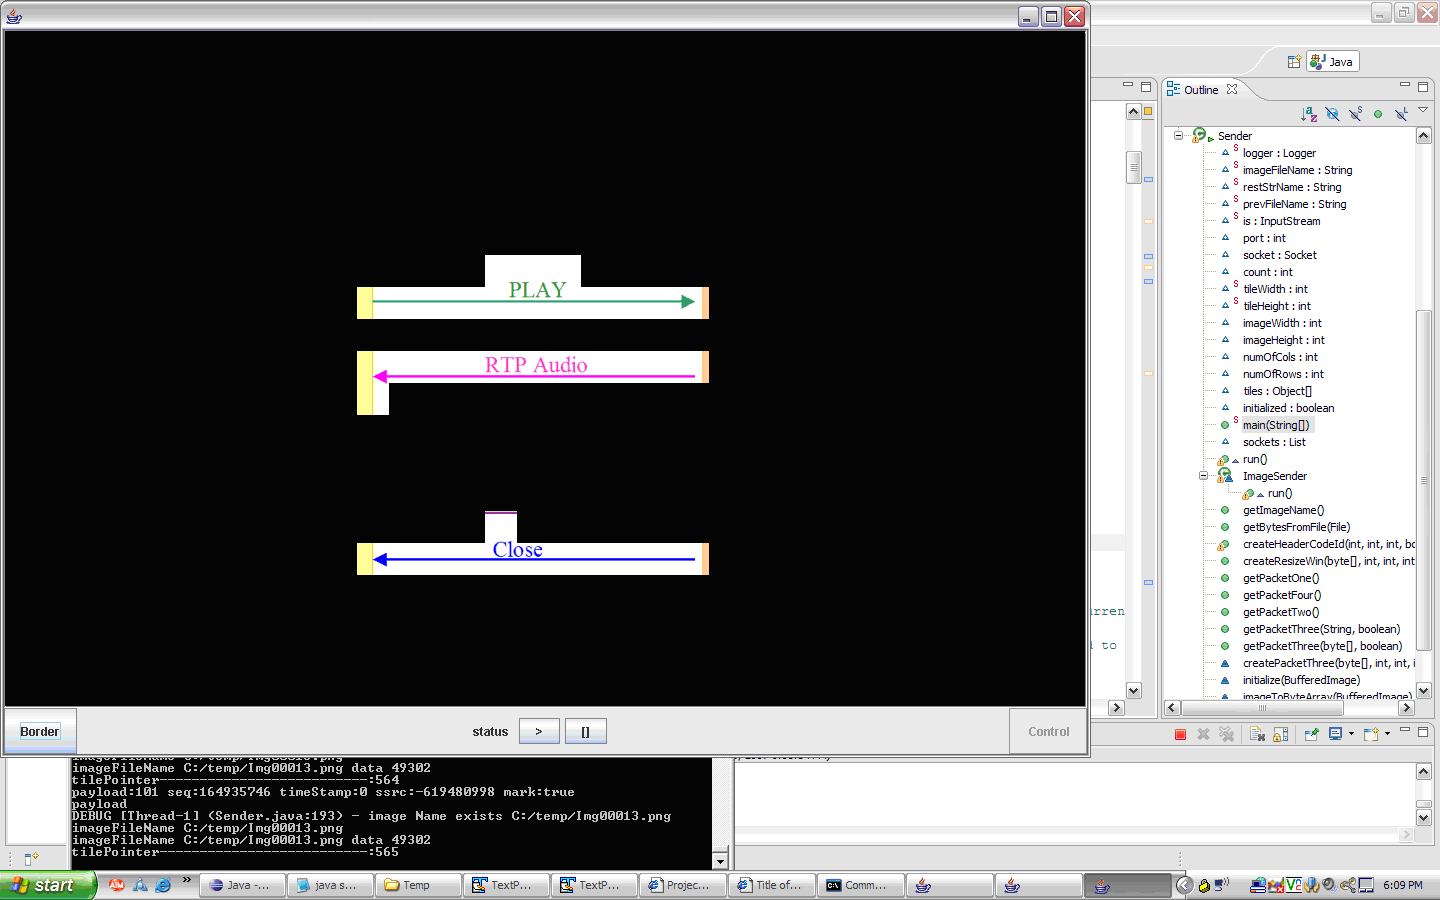Terminate the running process in Console
Viewport: 1440px width, 900px height.
tap(1180, 734)
